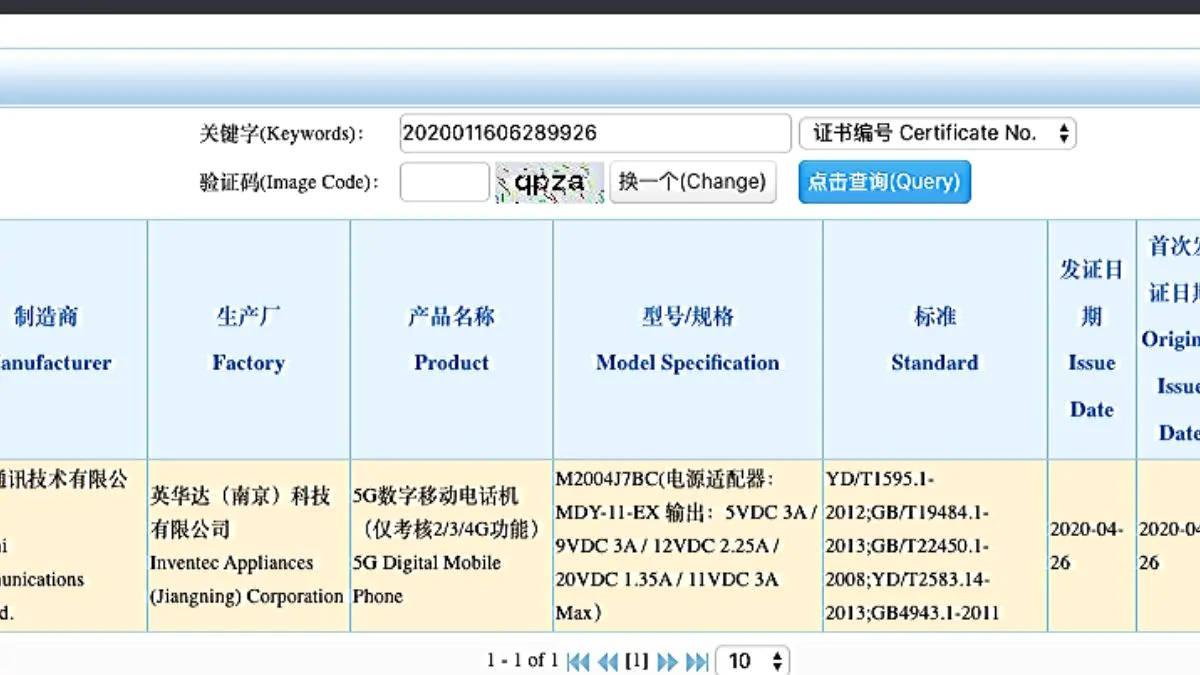
Task: Click the qpza captcha image
Action: pyautogui.click(x=550, y=182)
